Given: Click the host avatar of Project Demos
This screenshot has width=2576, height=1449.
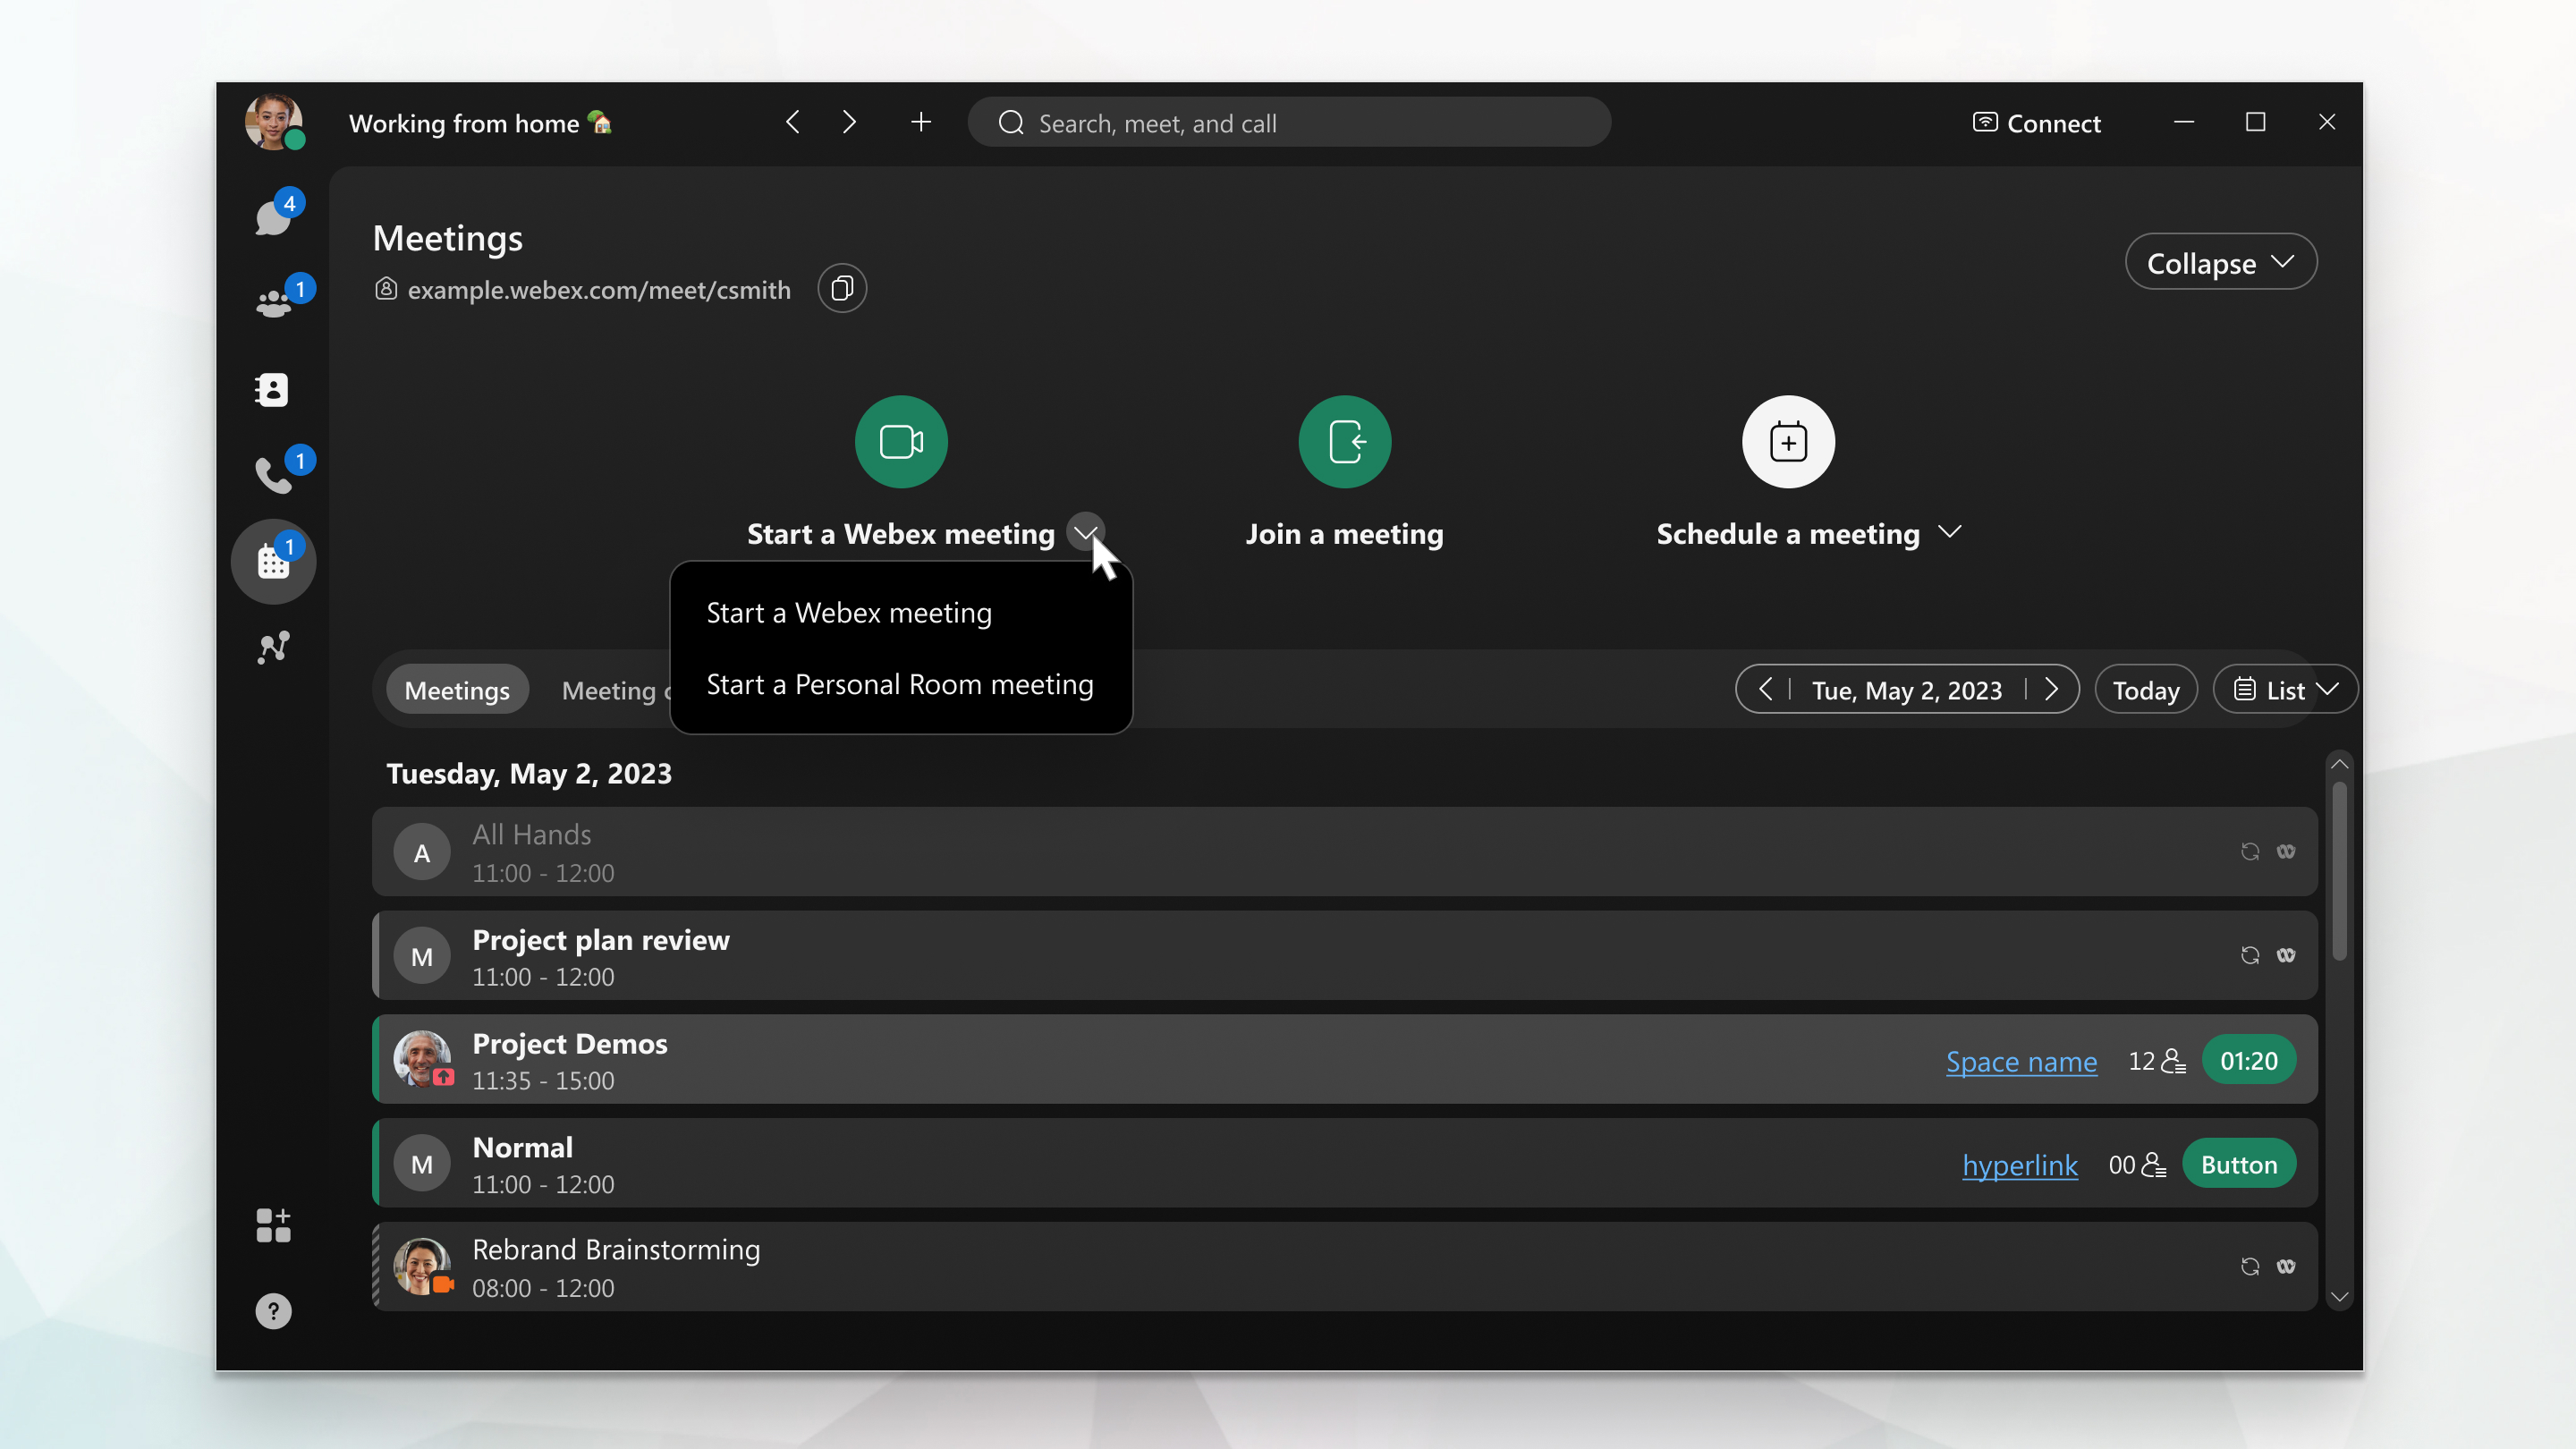Looking at the screenshot, I should [422, 1059].
